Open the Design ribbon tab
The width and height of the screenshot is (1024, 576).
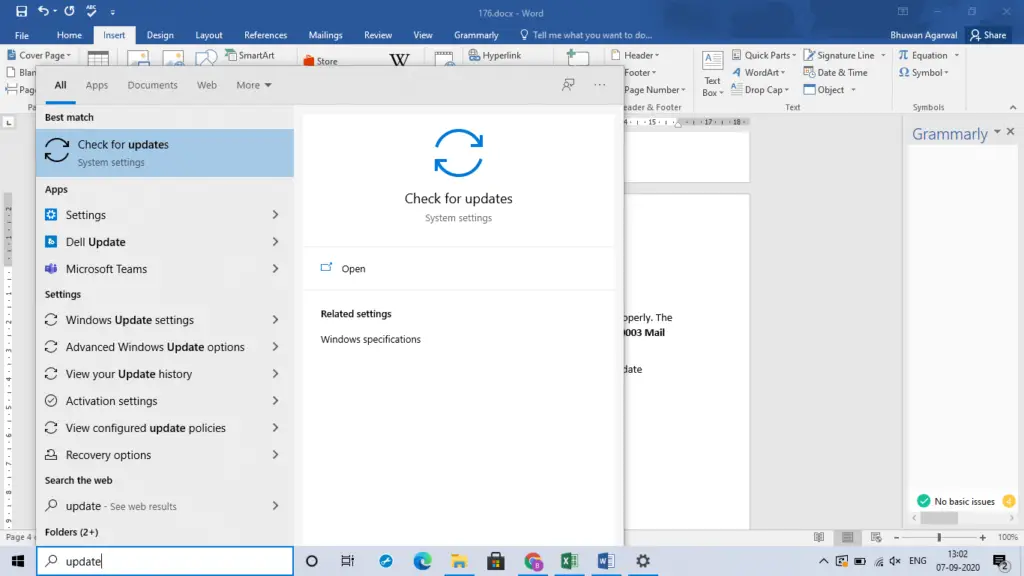tap(160, 35)
